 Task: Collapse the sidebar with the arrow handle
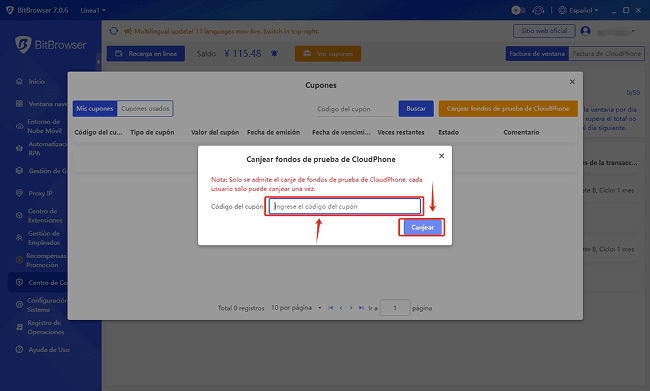click(98, 62)
